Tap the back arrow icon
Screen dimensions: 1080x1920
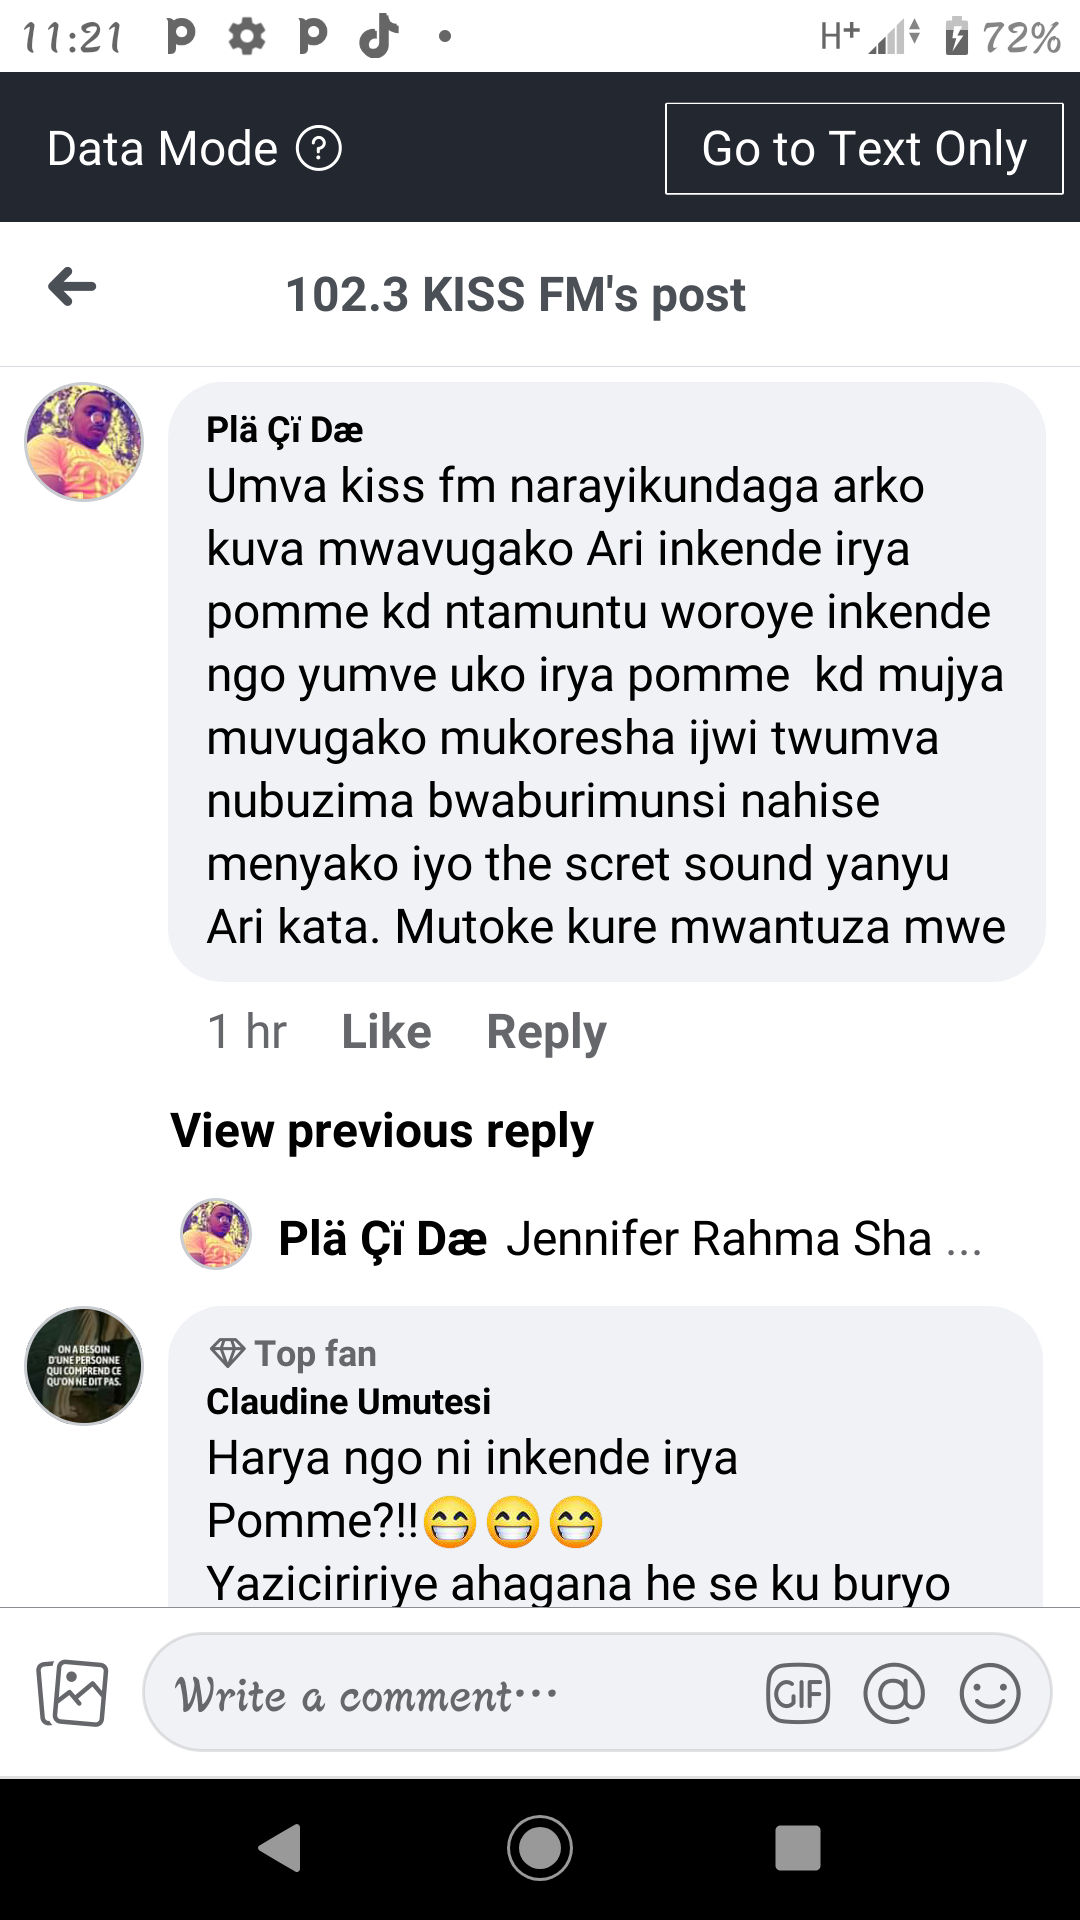(x=72, y=288)
